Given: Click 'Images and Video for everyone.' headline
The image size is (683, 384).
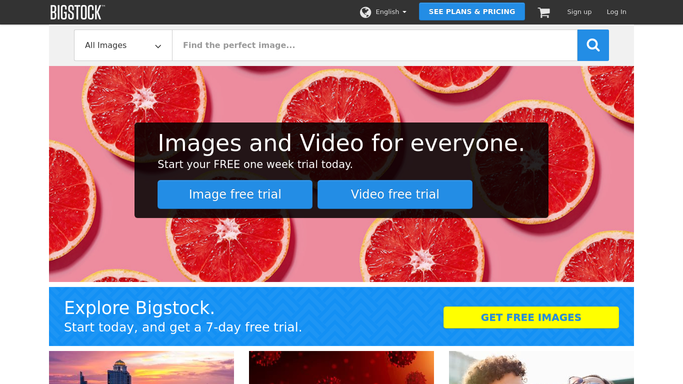Looking at the screenshot, I should click(341, 143).
